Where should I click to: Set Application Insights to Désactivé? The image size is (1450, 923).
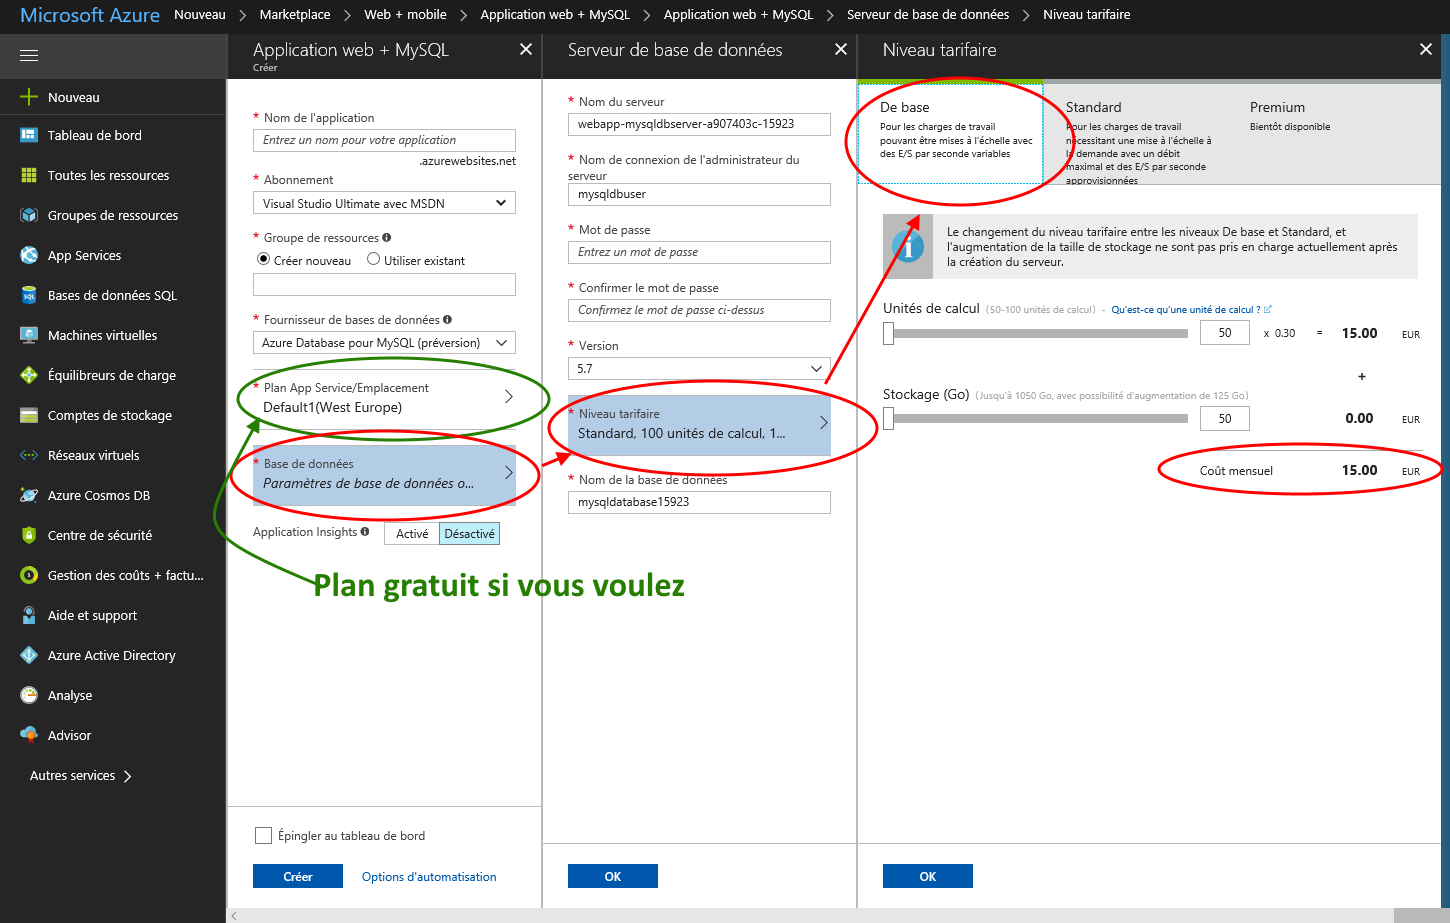tap(469, 533)
